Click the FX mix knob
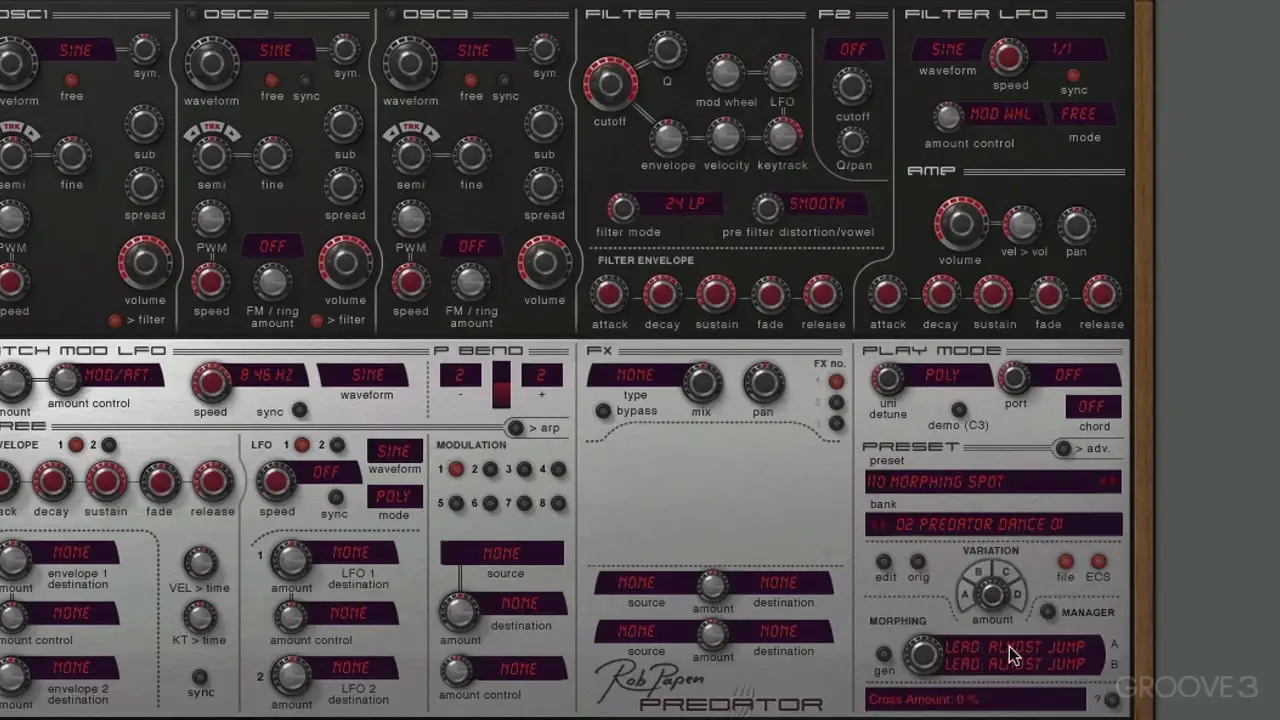This screenshot has width=1280, height=720. coord(702,383)
